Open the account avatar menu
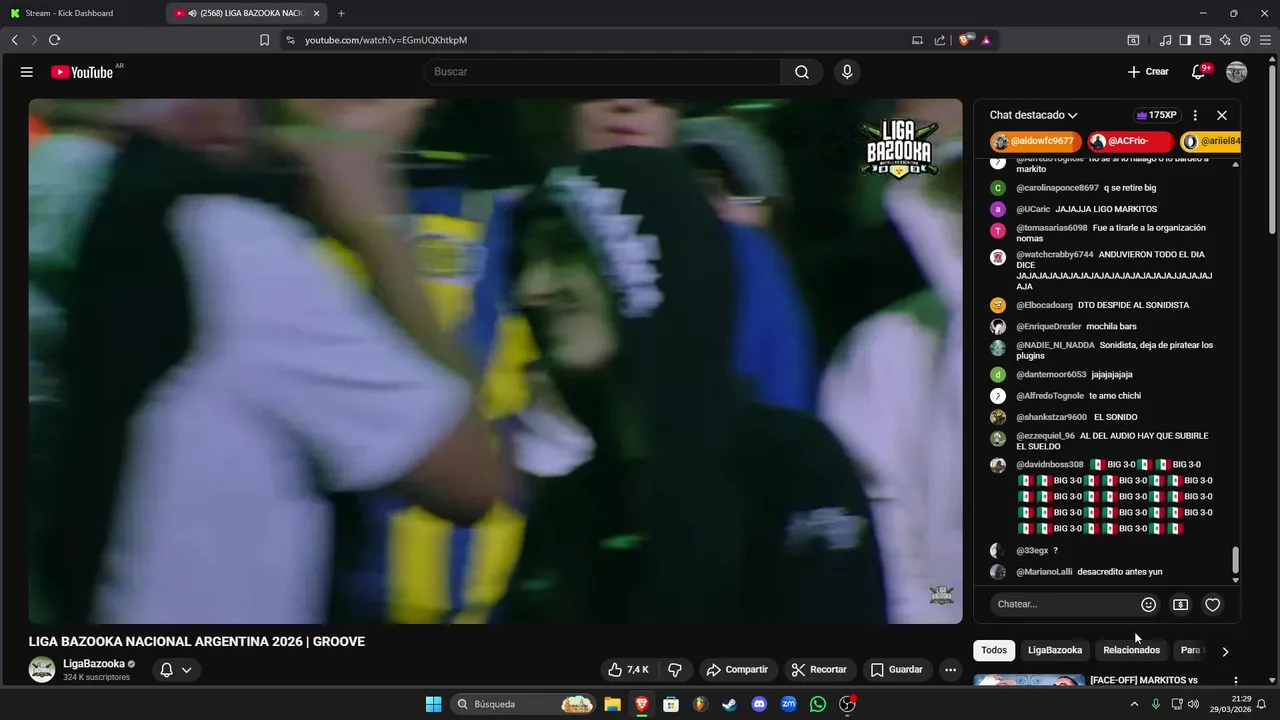This screenshot has height=720, width=1280. [1237, 72]
